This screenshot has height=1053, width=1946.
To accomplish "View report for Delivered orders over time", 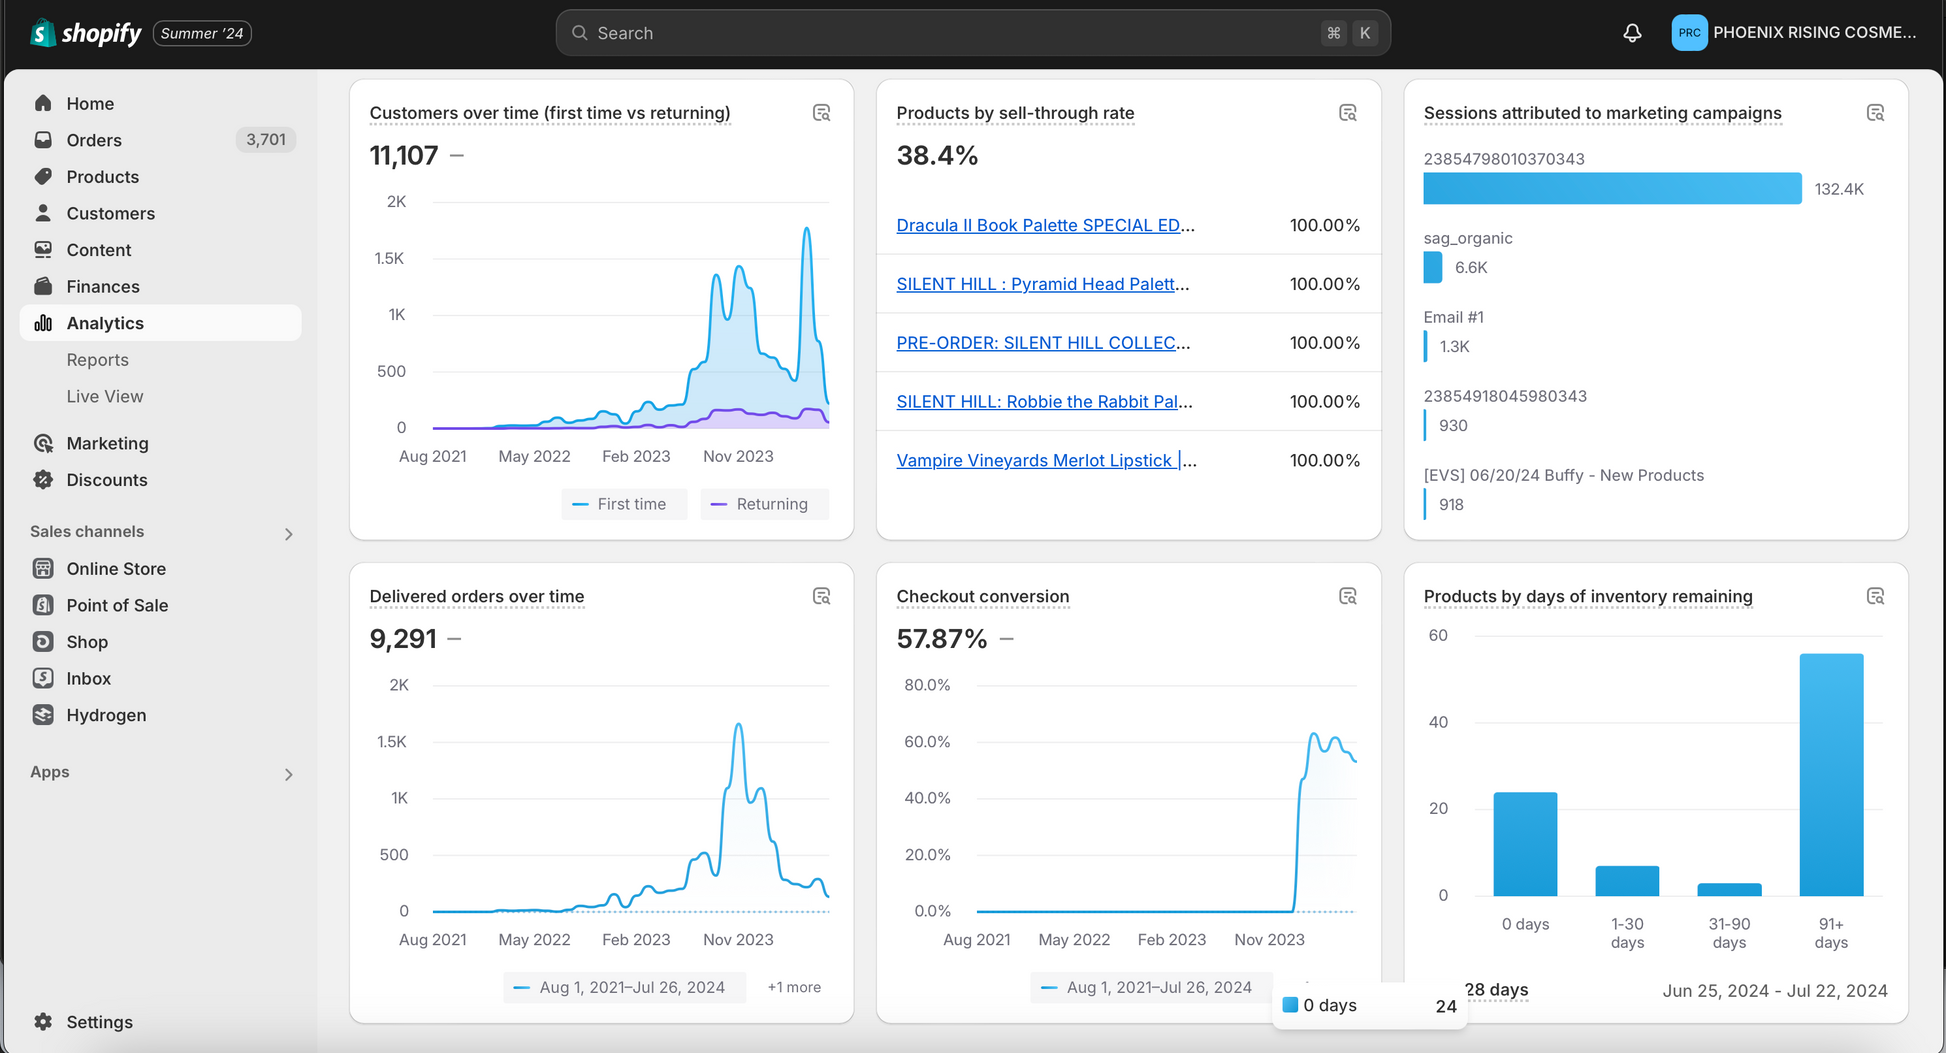I will pos(821,596).
